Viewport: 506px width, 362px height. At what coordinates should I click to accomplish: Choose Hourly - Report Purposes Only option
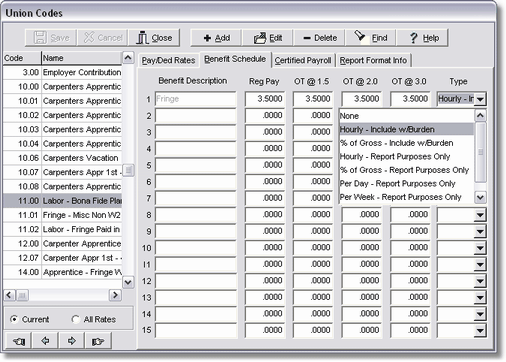(x=406, y=156)
